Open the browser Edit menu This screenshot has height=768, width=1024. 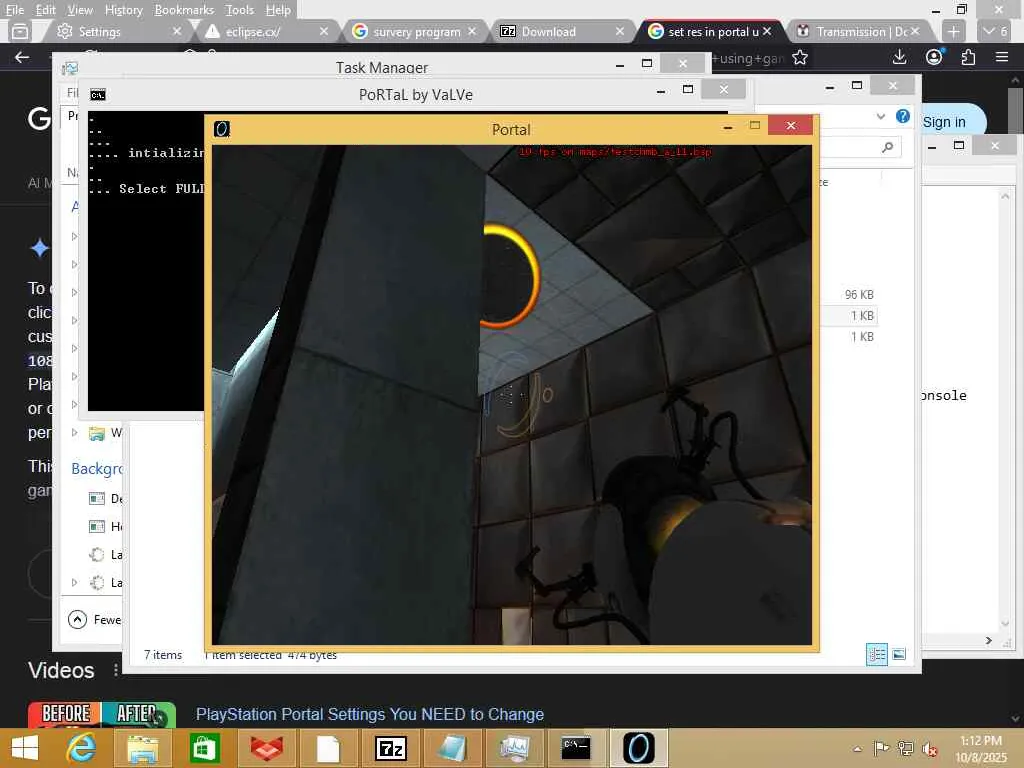tap(45, 10)
